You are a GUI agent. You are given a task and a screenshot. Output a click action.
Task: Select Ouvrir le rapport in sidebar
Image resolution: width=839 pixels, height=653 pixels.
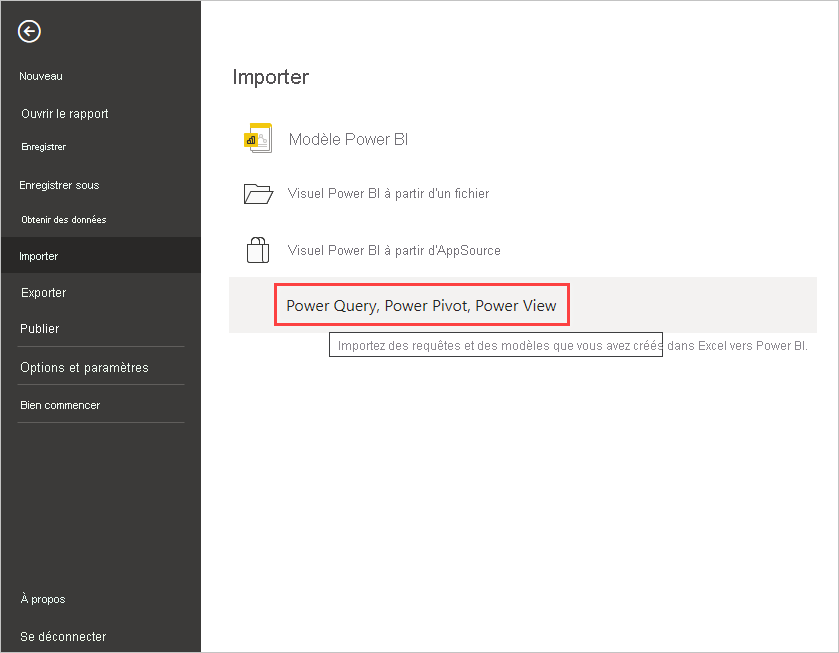65,113
